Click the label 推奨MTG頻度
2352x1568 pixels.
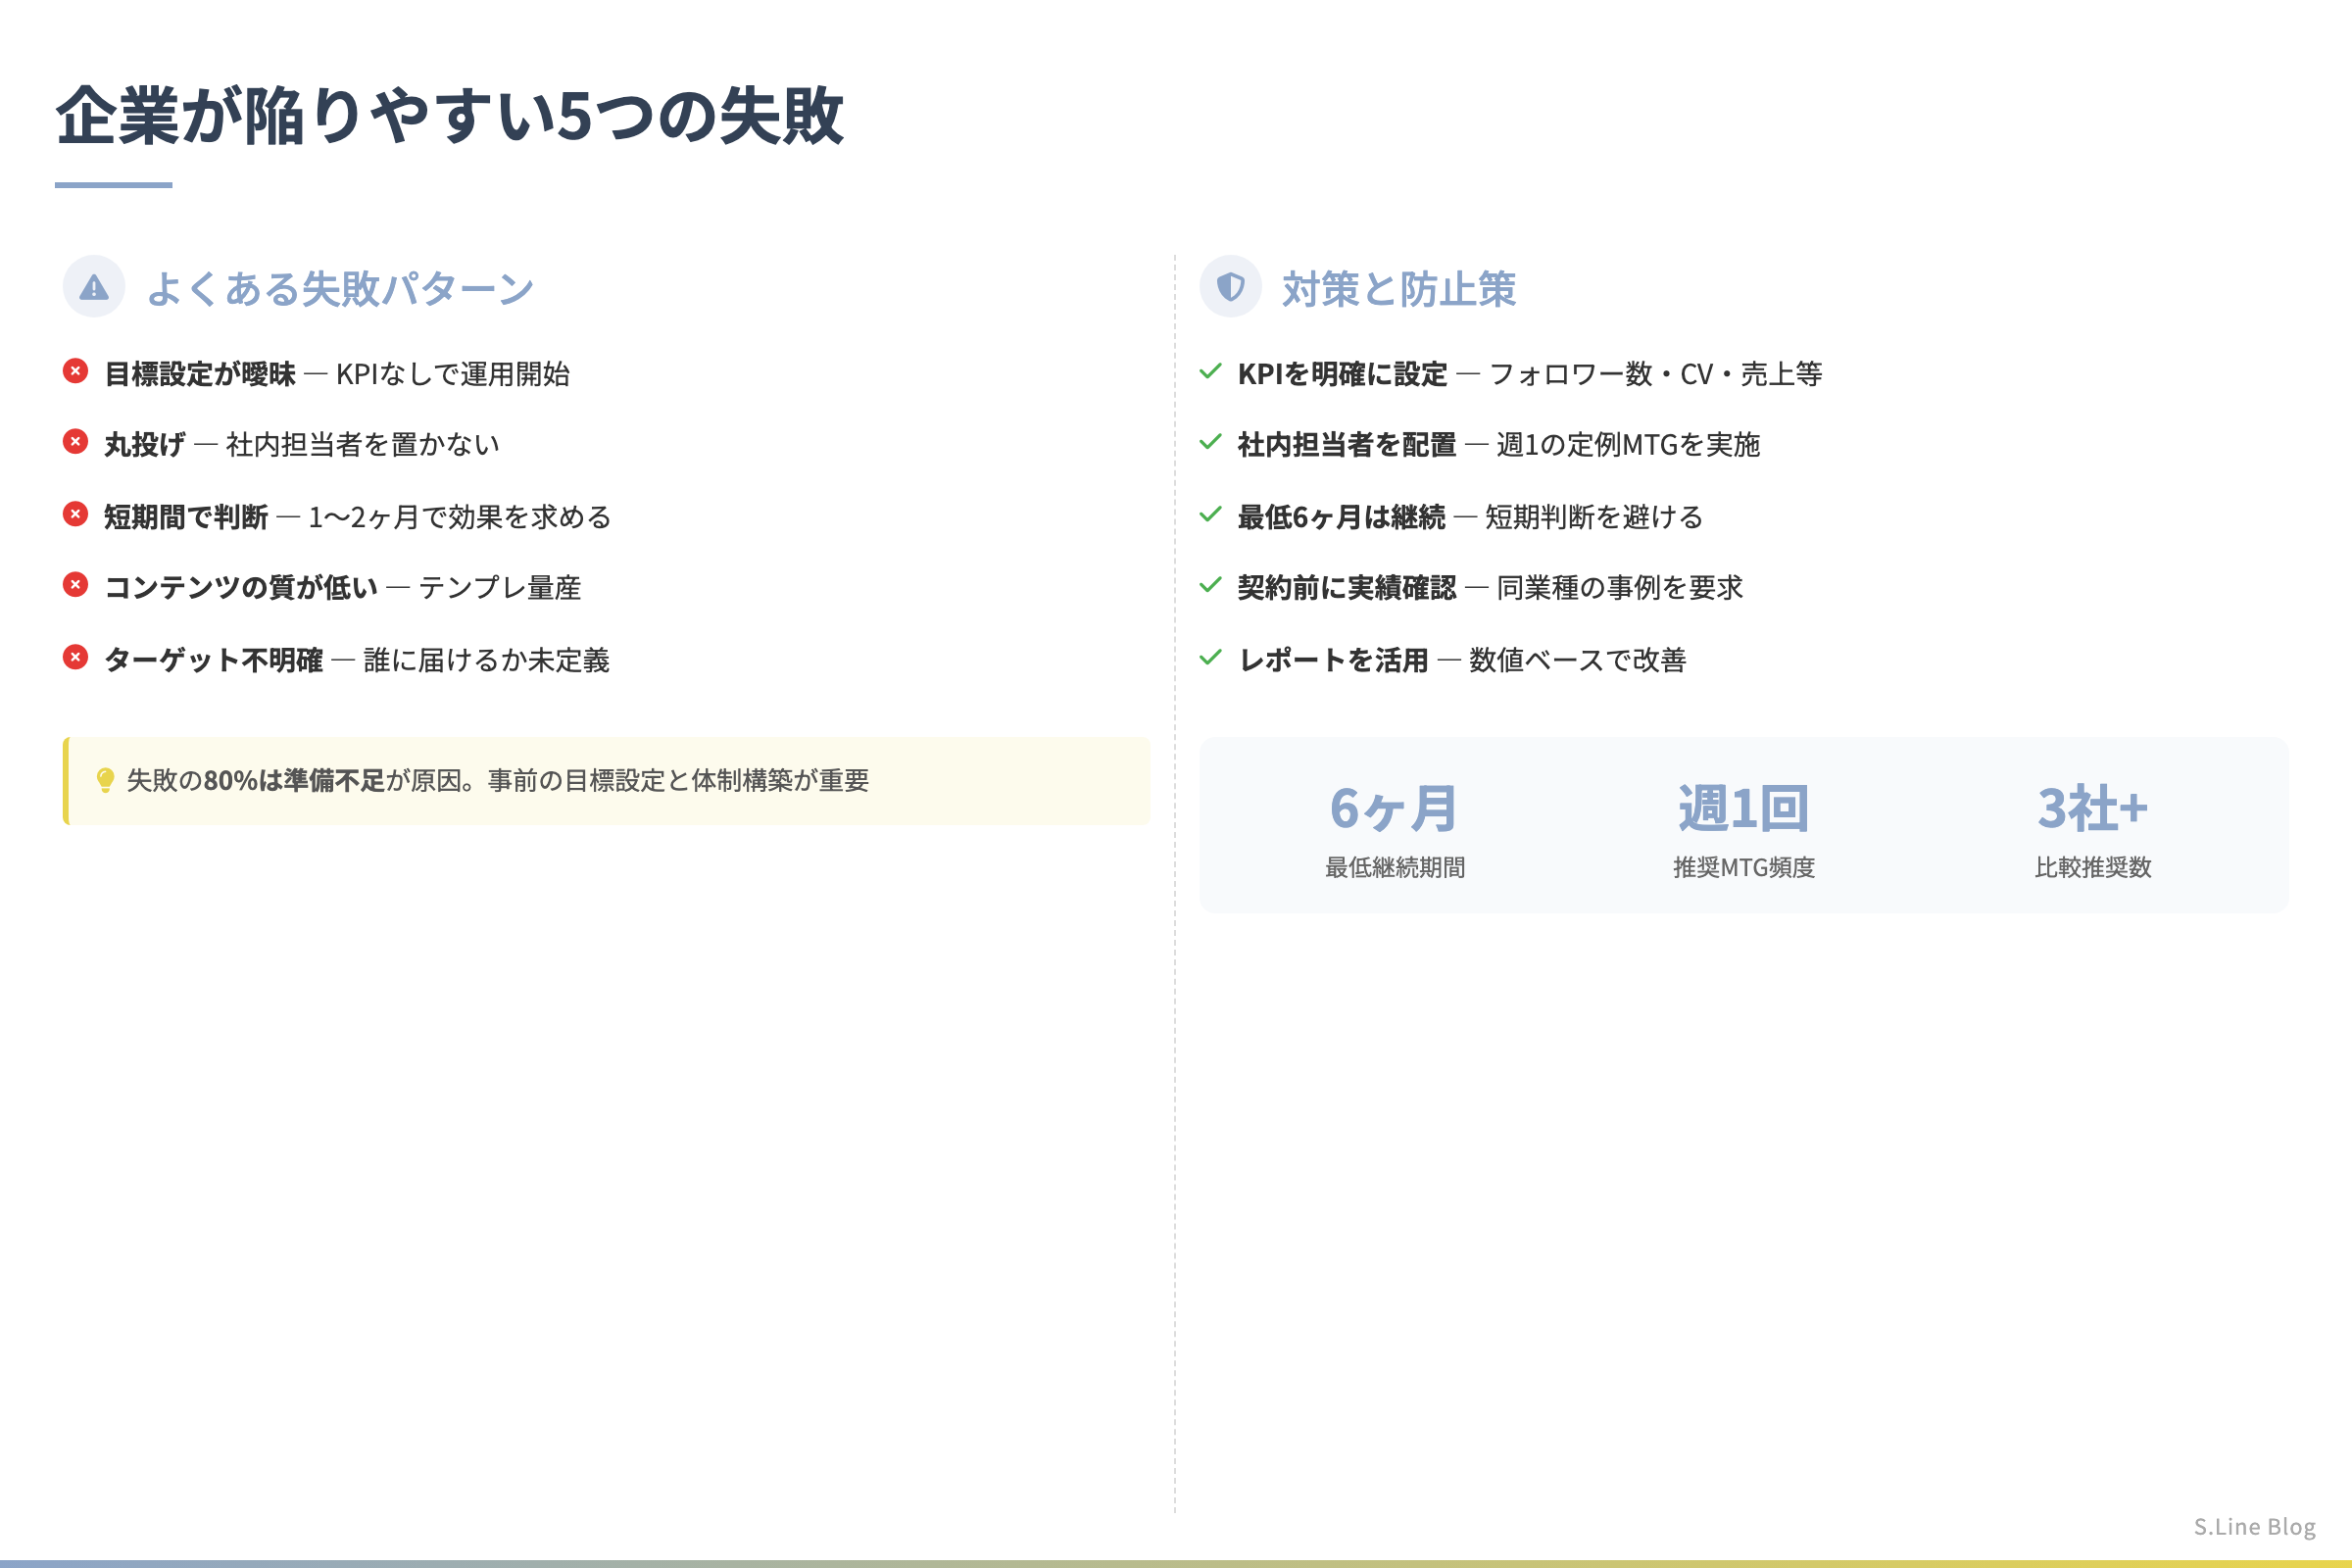click(1744, 867)
